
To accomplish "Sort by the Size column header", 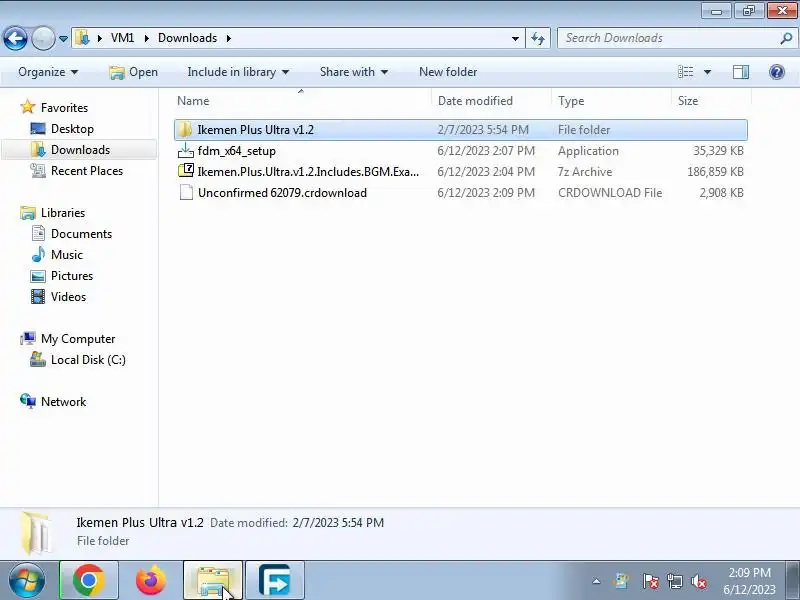I will (x=711, y=101).
